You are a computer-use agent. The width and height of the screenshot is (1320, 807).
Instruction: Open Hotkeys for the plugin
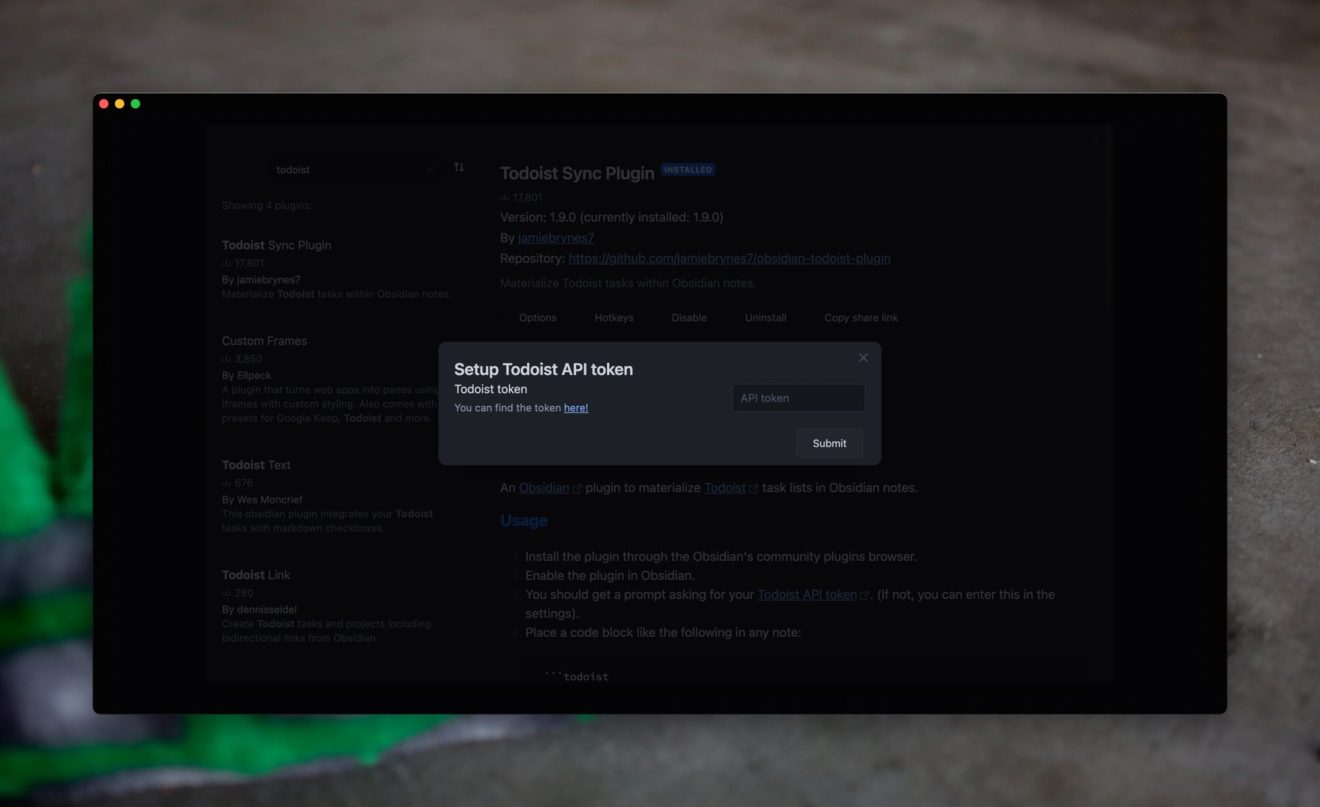(x=614, y=317)
